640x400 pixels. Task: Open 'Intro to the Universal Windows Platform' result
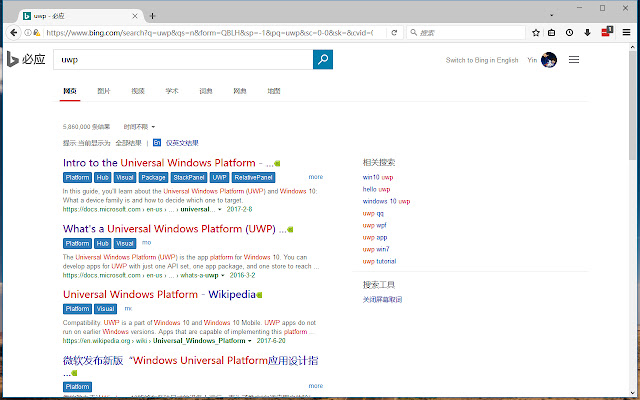[168, 163]
